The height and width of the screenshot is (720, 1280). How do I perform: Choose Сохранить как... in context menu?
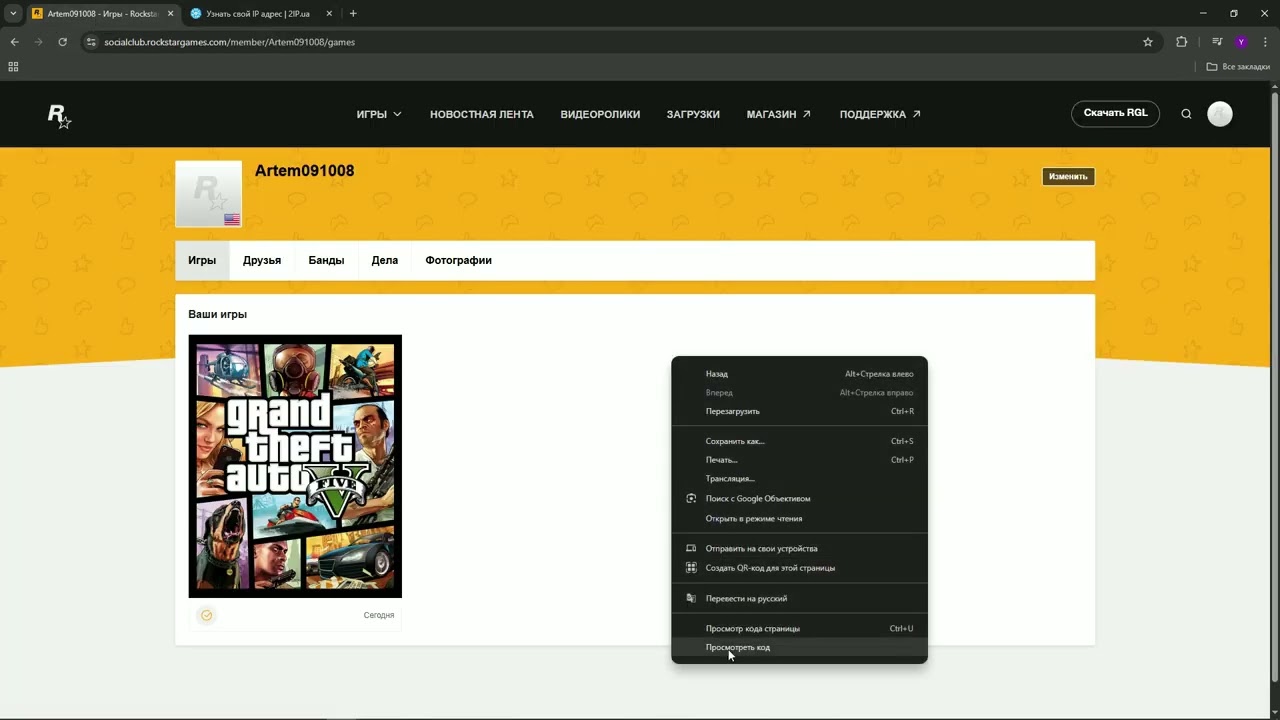point(799,441)
